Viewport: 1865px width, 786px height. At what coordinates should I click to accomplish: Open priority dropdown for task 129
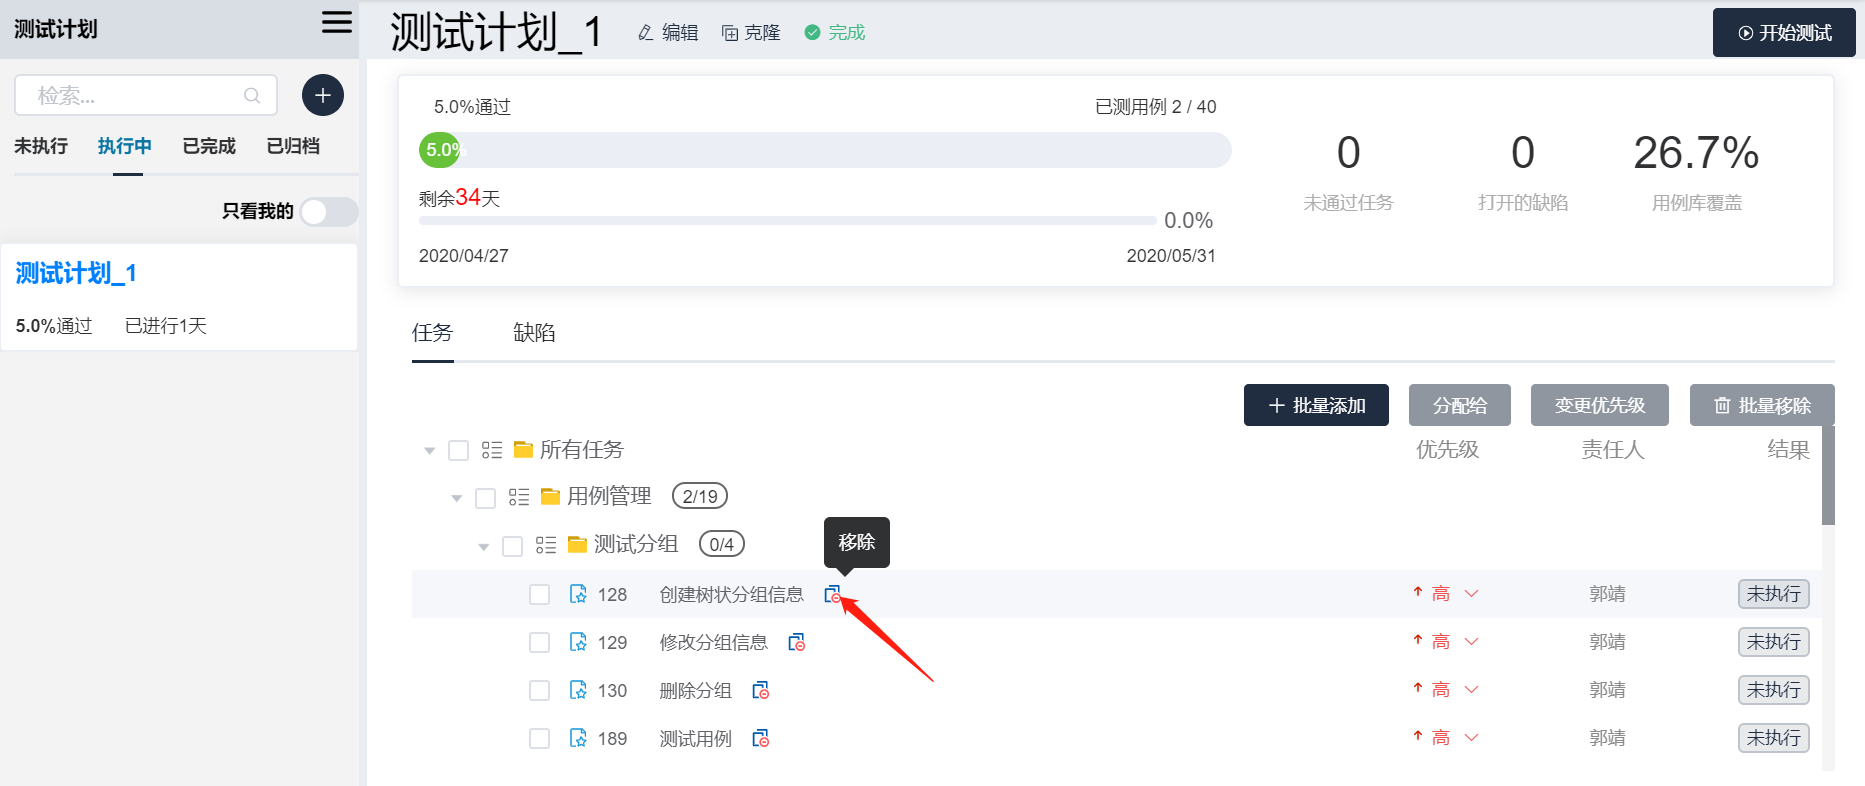point(1471,642)
